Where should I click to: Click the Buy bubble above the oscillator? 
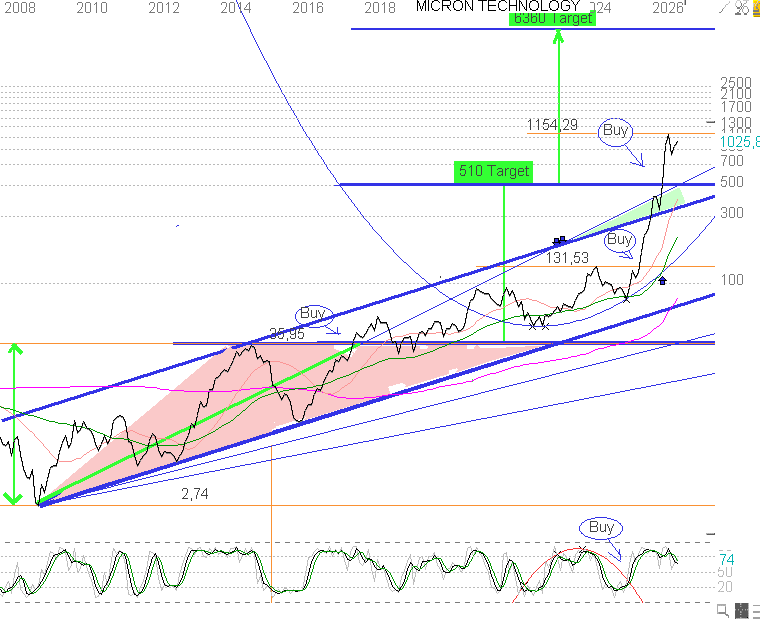pyautogui.click(x=601, y=527)
